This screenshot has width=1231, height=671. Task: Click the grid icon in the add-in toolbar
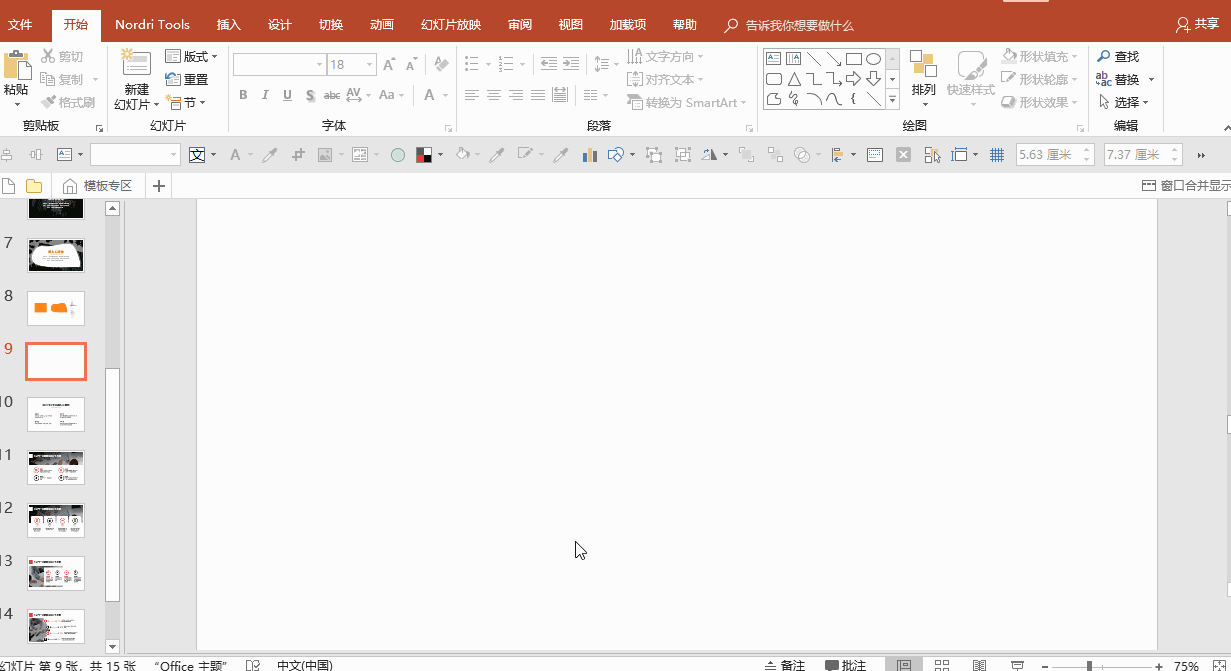[x=996, y=155]
